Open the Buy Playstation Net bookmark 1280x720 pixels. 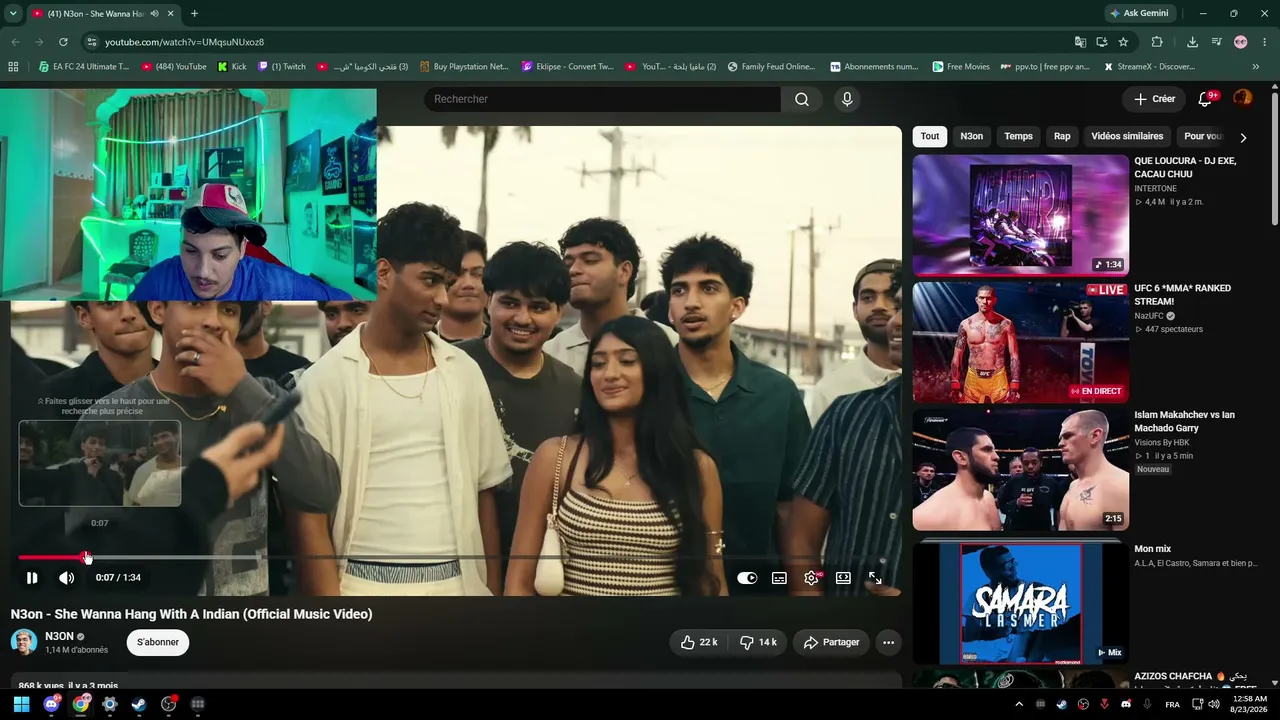(x=464, y=67)
